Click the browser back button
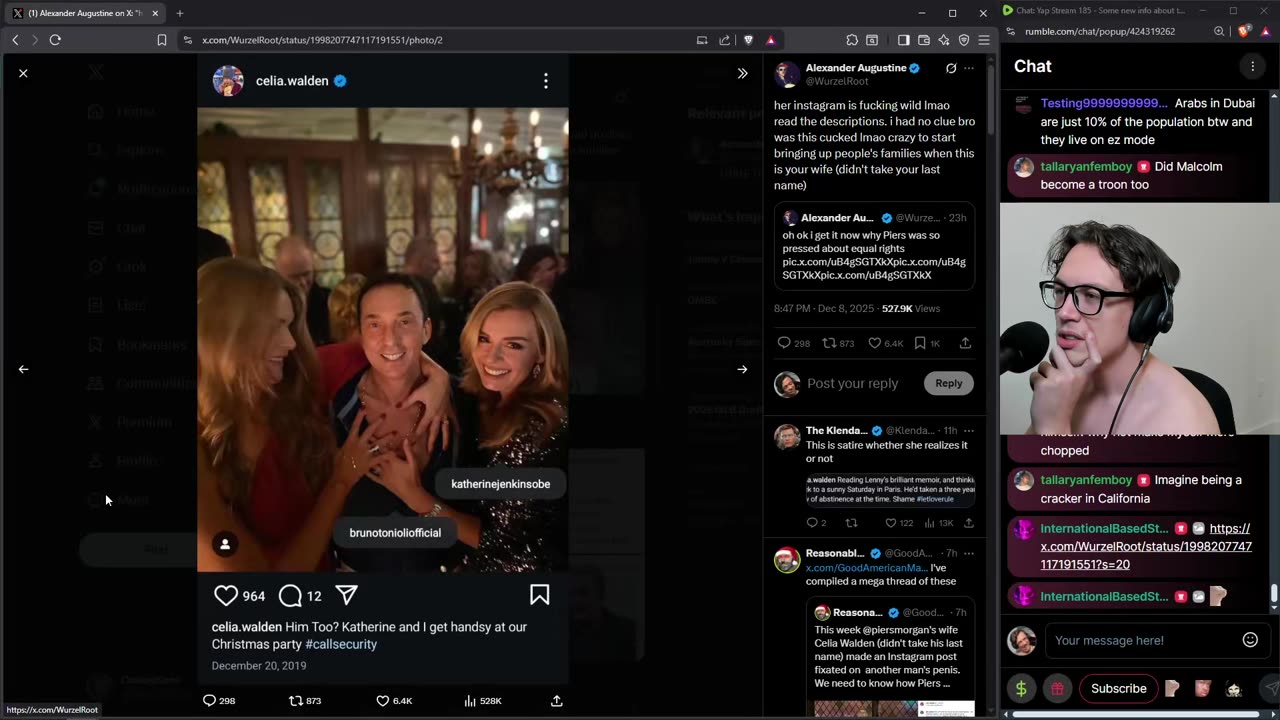 pos(15,40)
